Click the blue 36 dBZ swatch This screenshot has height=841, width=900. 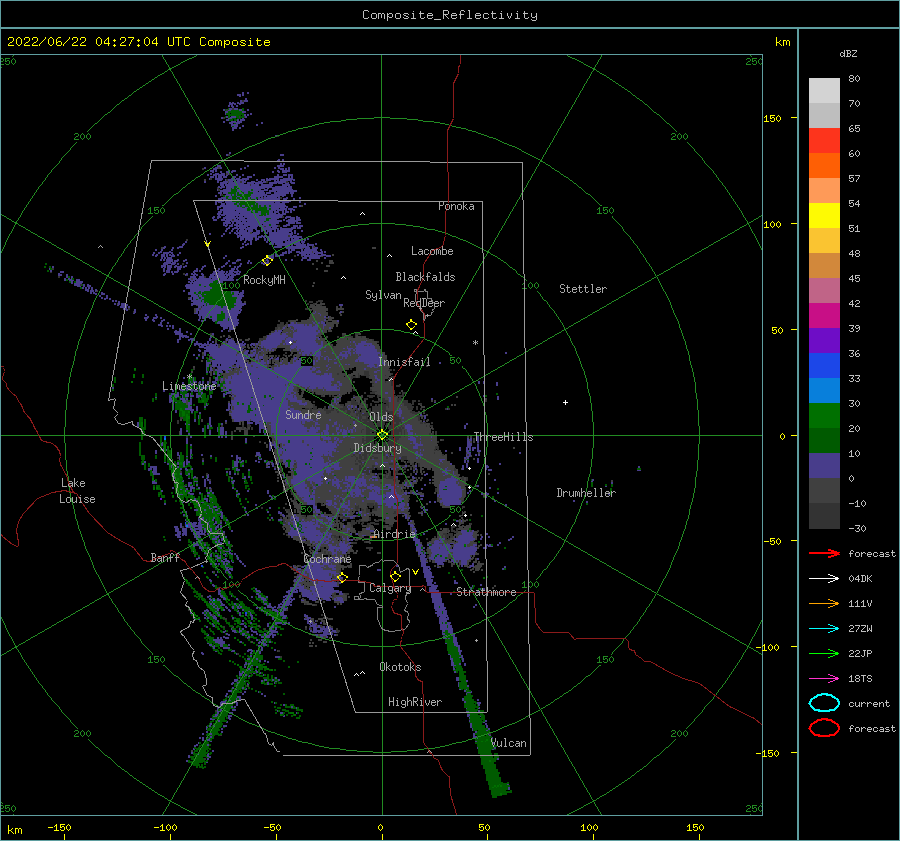[x=824, y=365]
